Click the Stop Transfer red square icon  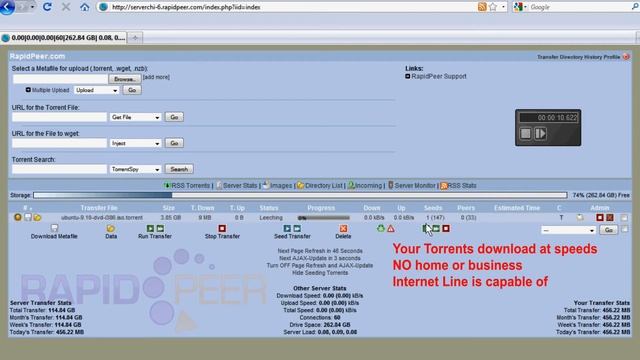point(222,228)
